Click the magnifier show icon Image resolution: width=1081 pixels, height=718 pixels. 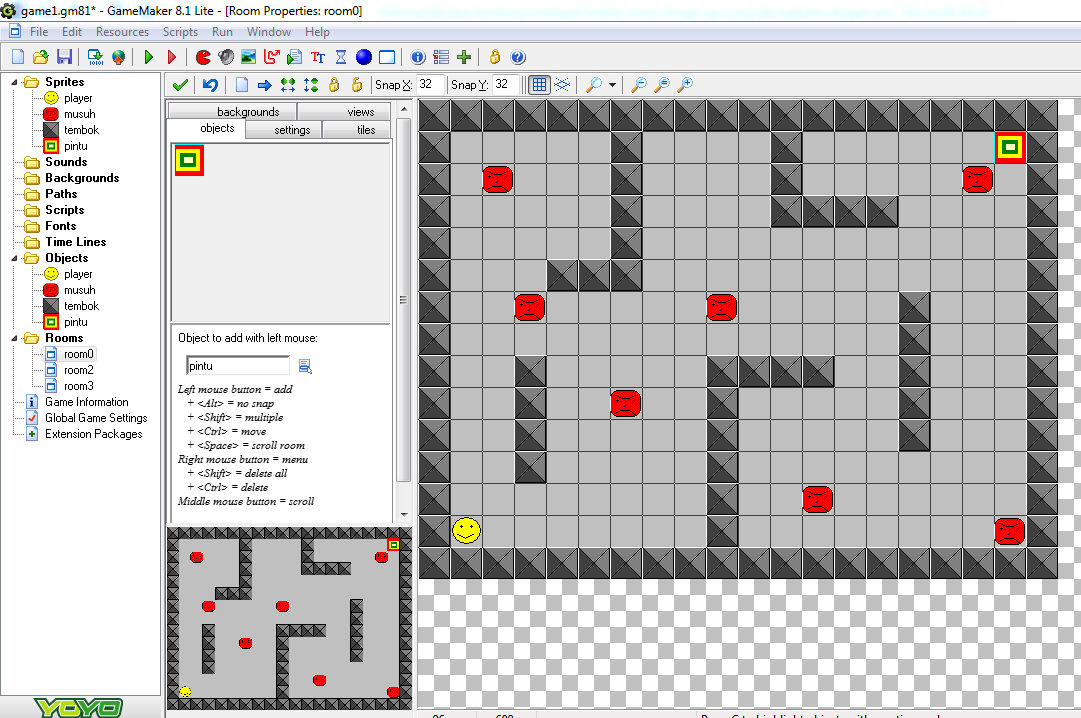[594, 85]
